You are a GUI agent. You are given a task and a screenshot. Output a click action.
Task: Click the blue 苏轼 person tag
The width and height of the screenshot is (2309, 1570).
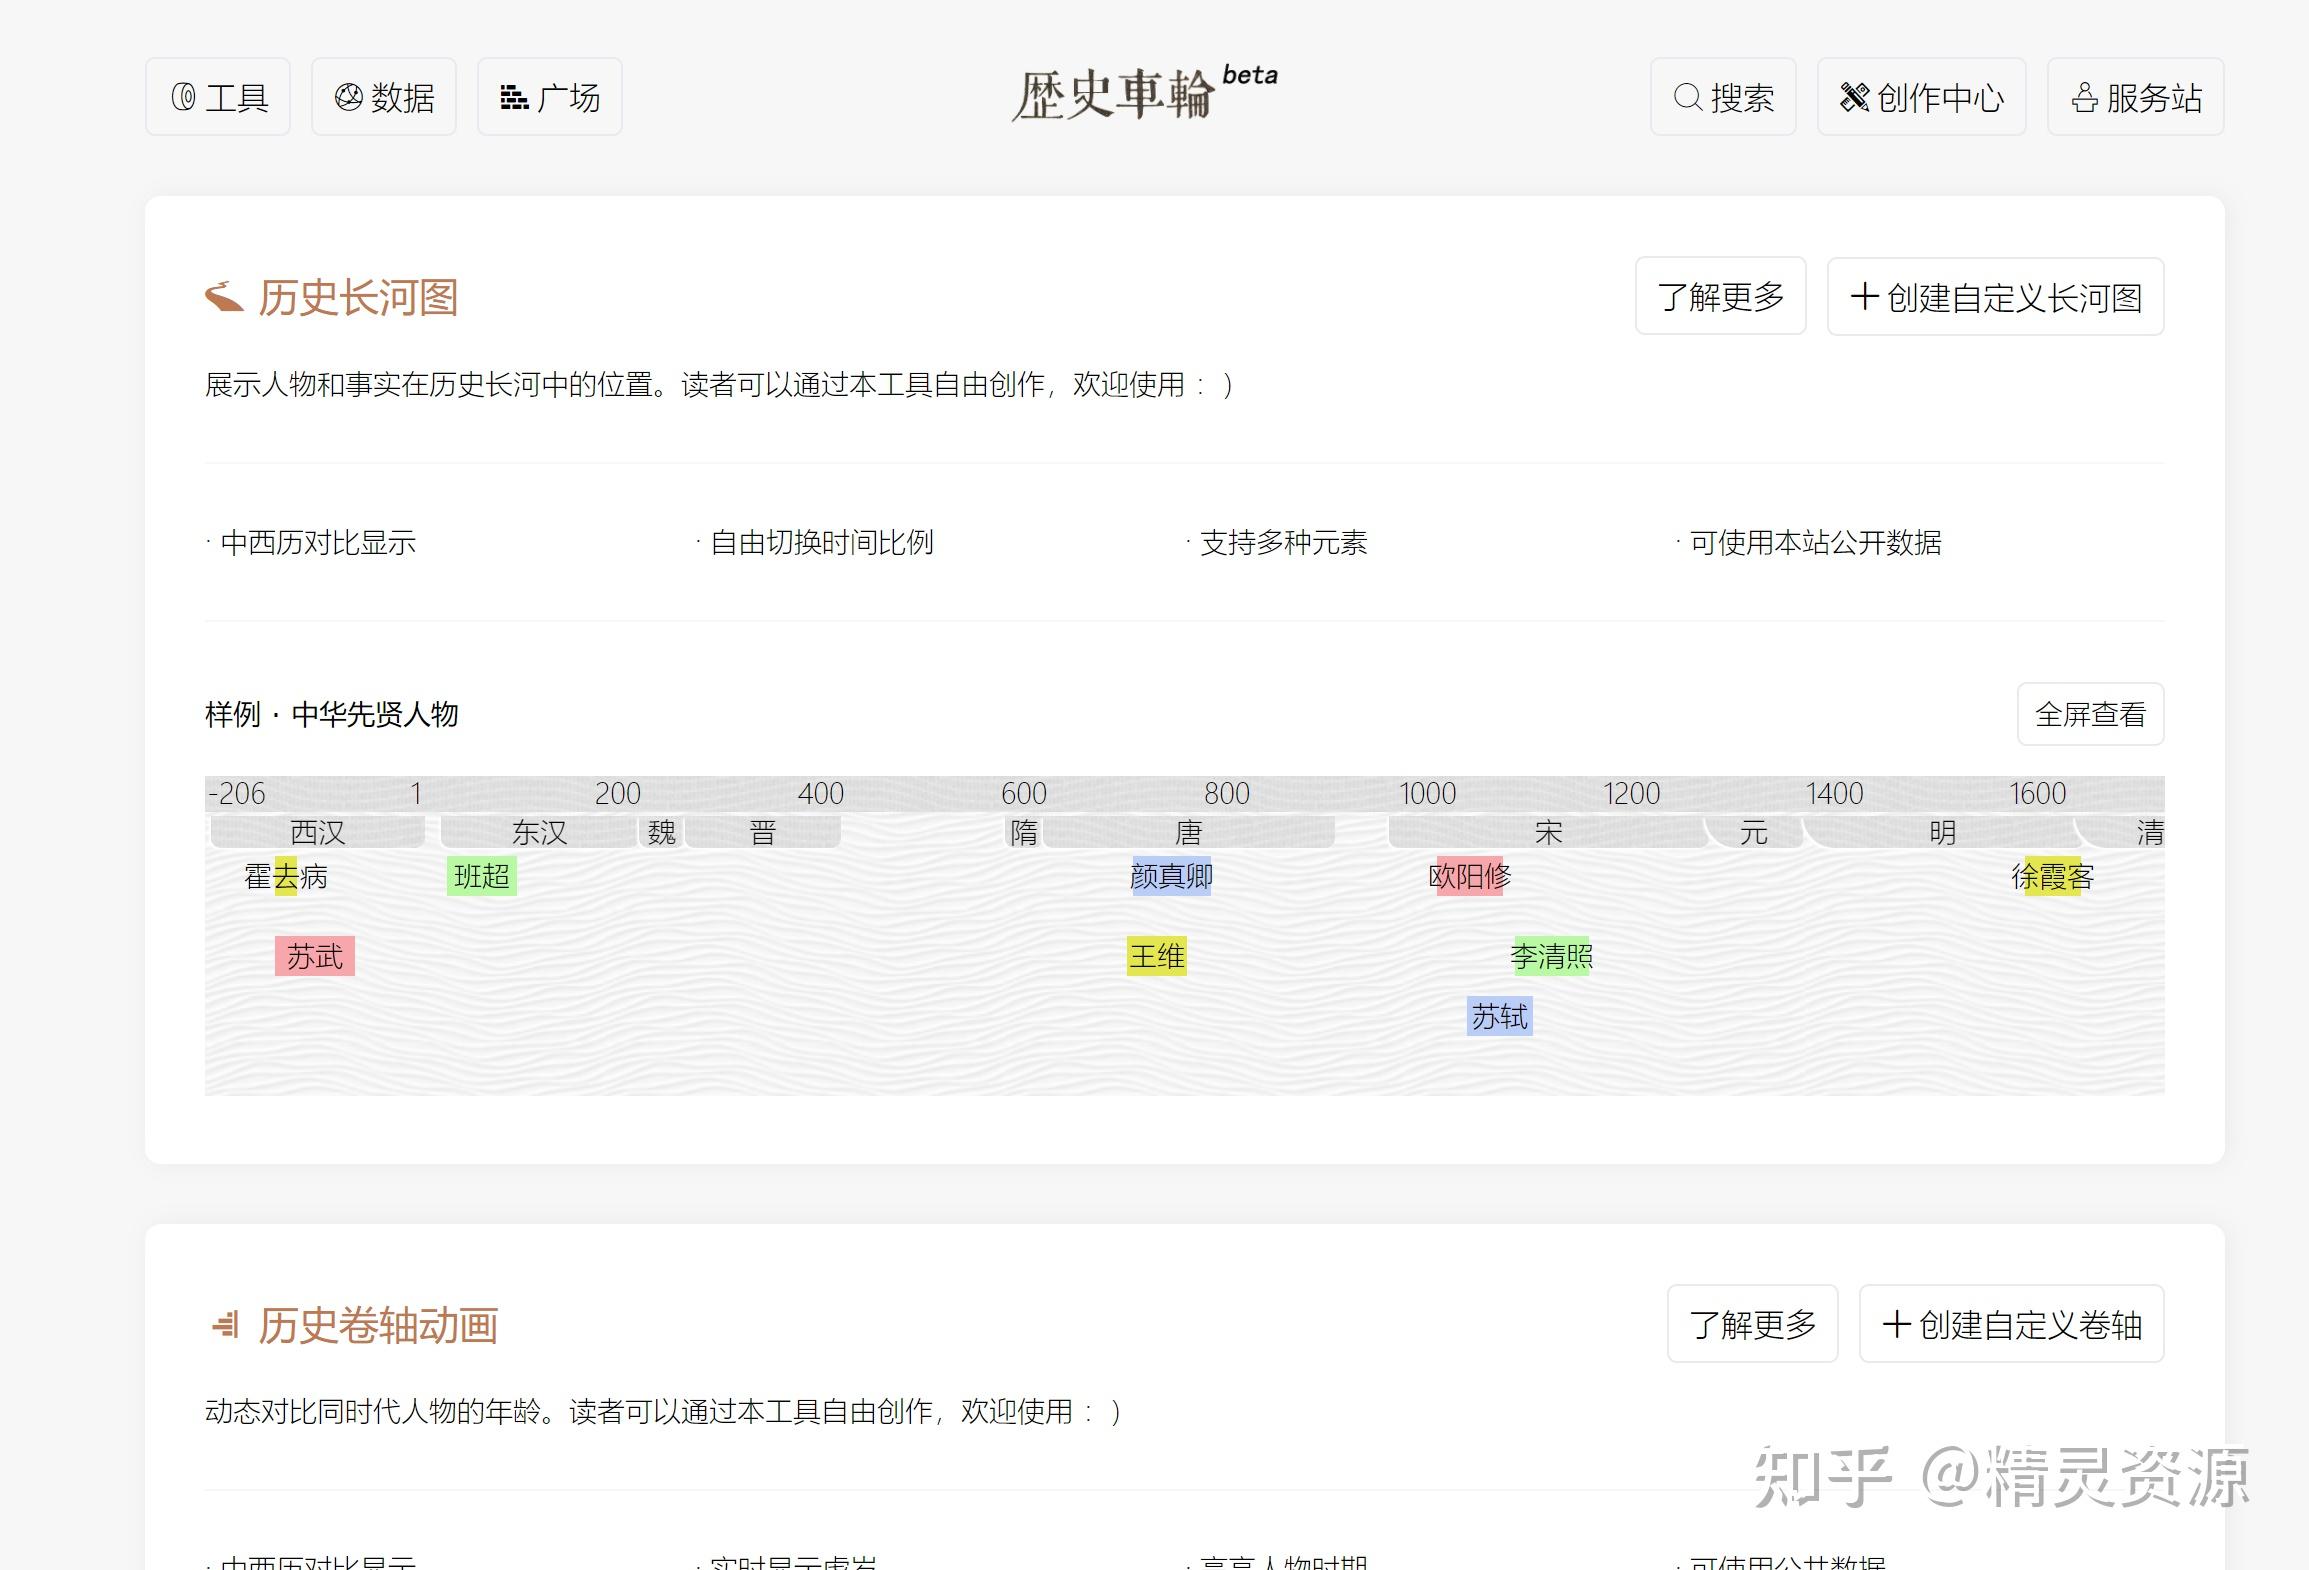(1499, 1016)
